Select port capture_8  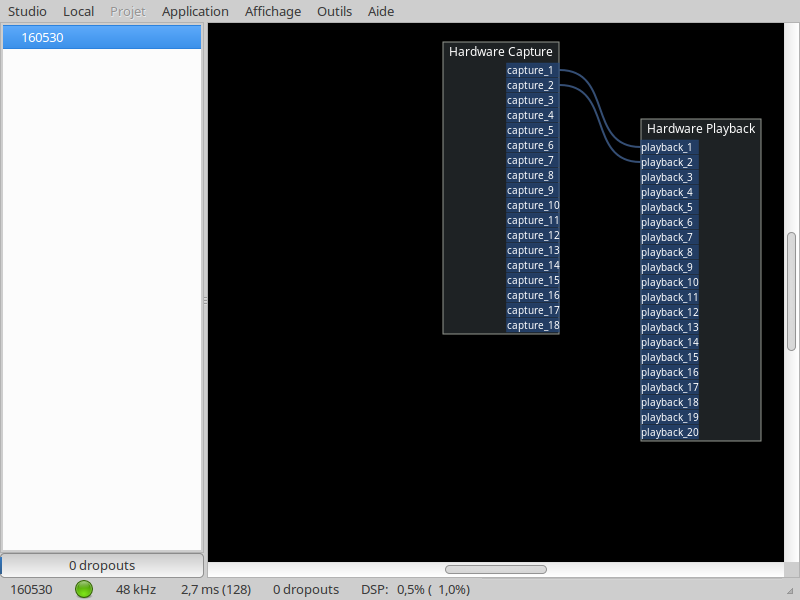(x=533, y=176)
